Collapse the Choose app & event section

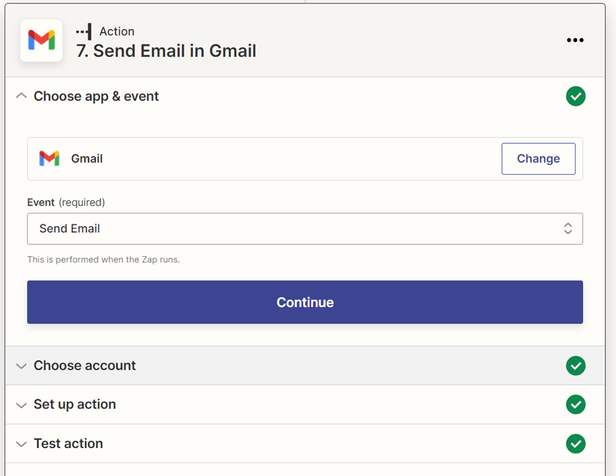click(21, 96)
